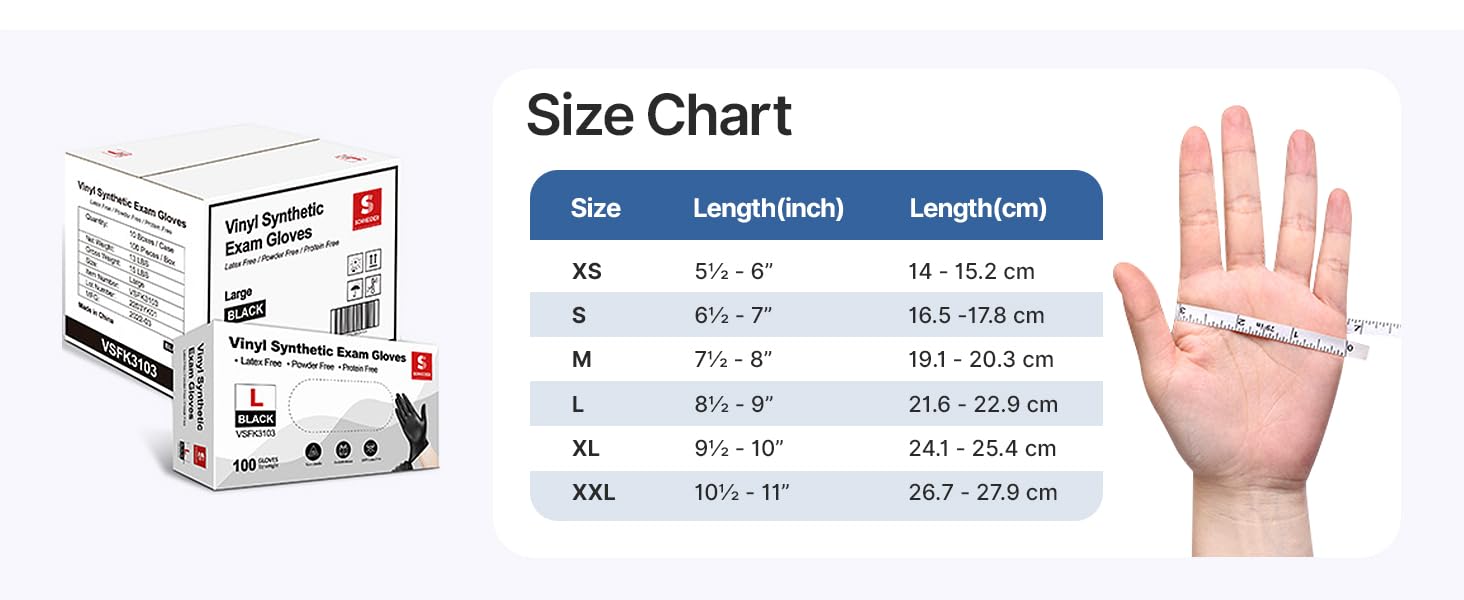This screenshot has width=1464, height=600.
Task: Click the Size Chart heading
Action: pos(659,115)
